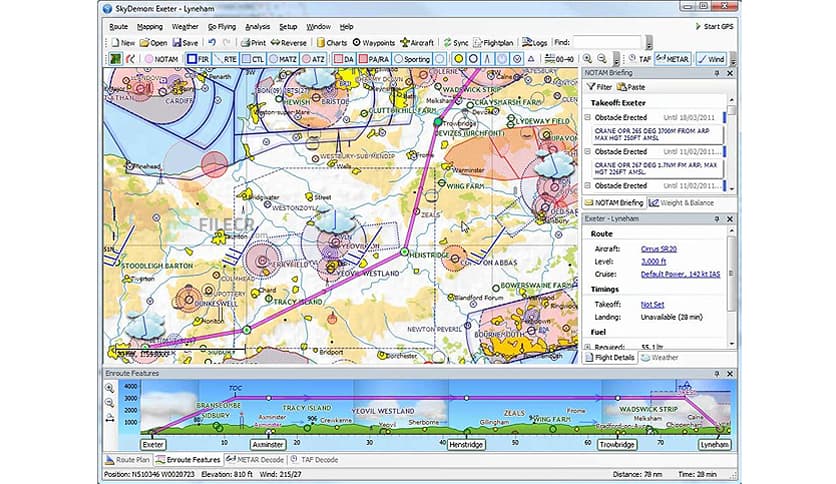Click the Print icon in toolbar
The image size is (836, 484).
pyautogui.click(x=252, y=43)
